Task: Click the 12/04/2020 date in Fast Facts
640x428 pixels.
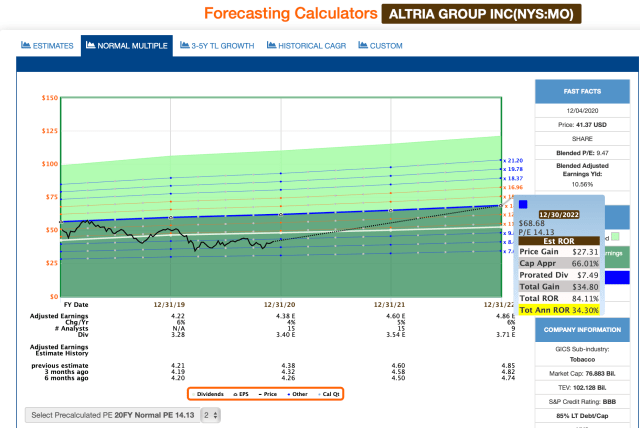Action: (582, 111)
